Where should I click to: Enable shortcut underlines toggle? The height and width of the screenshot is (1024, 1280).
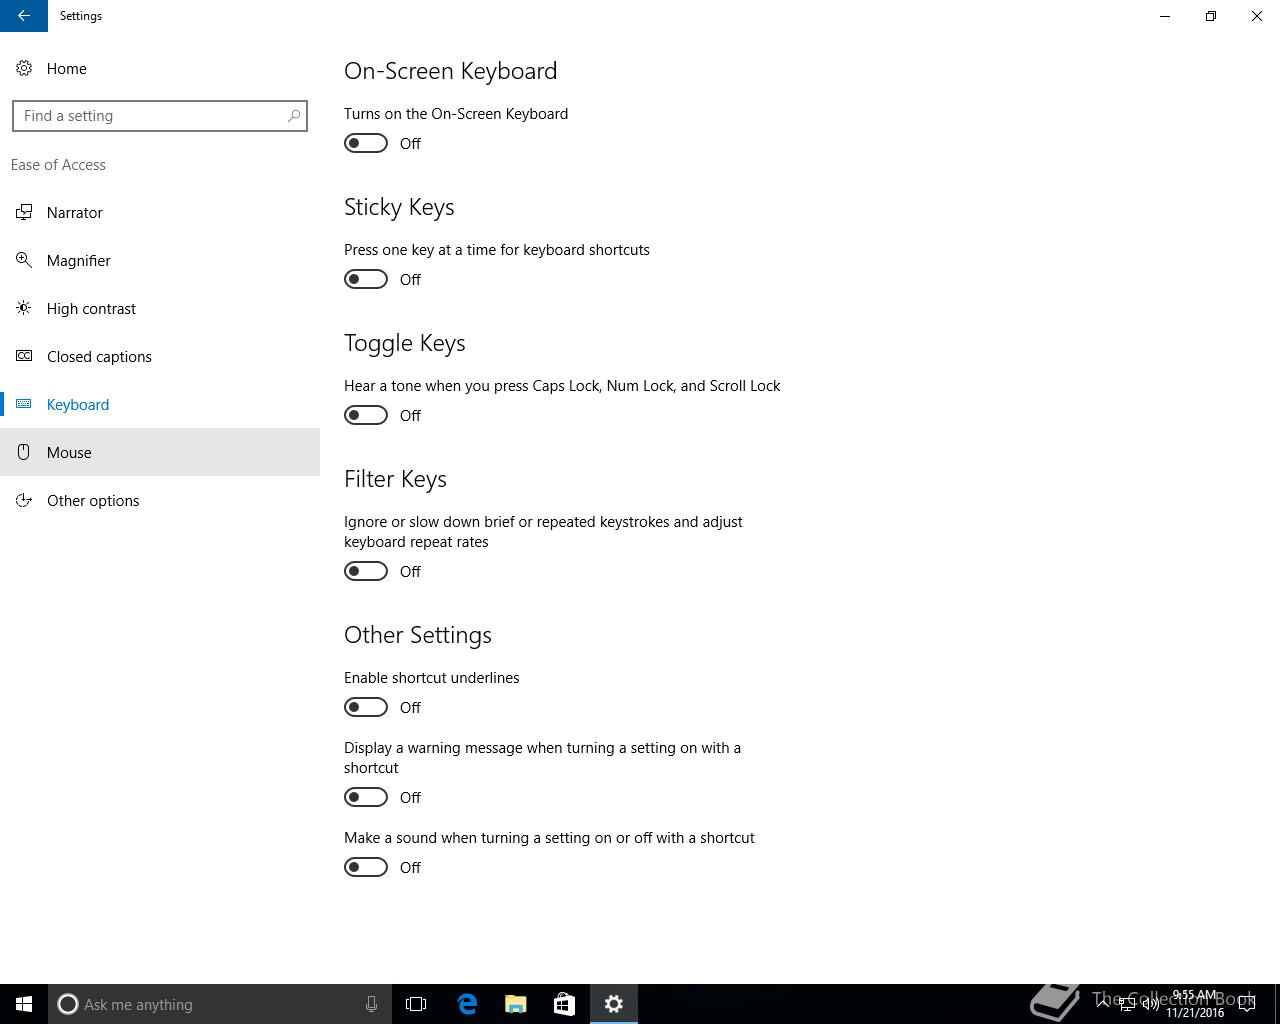(366, 707)
